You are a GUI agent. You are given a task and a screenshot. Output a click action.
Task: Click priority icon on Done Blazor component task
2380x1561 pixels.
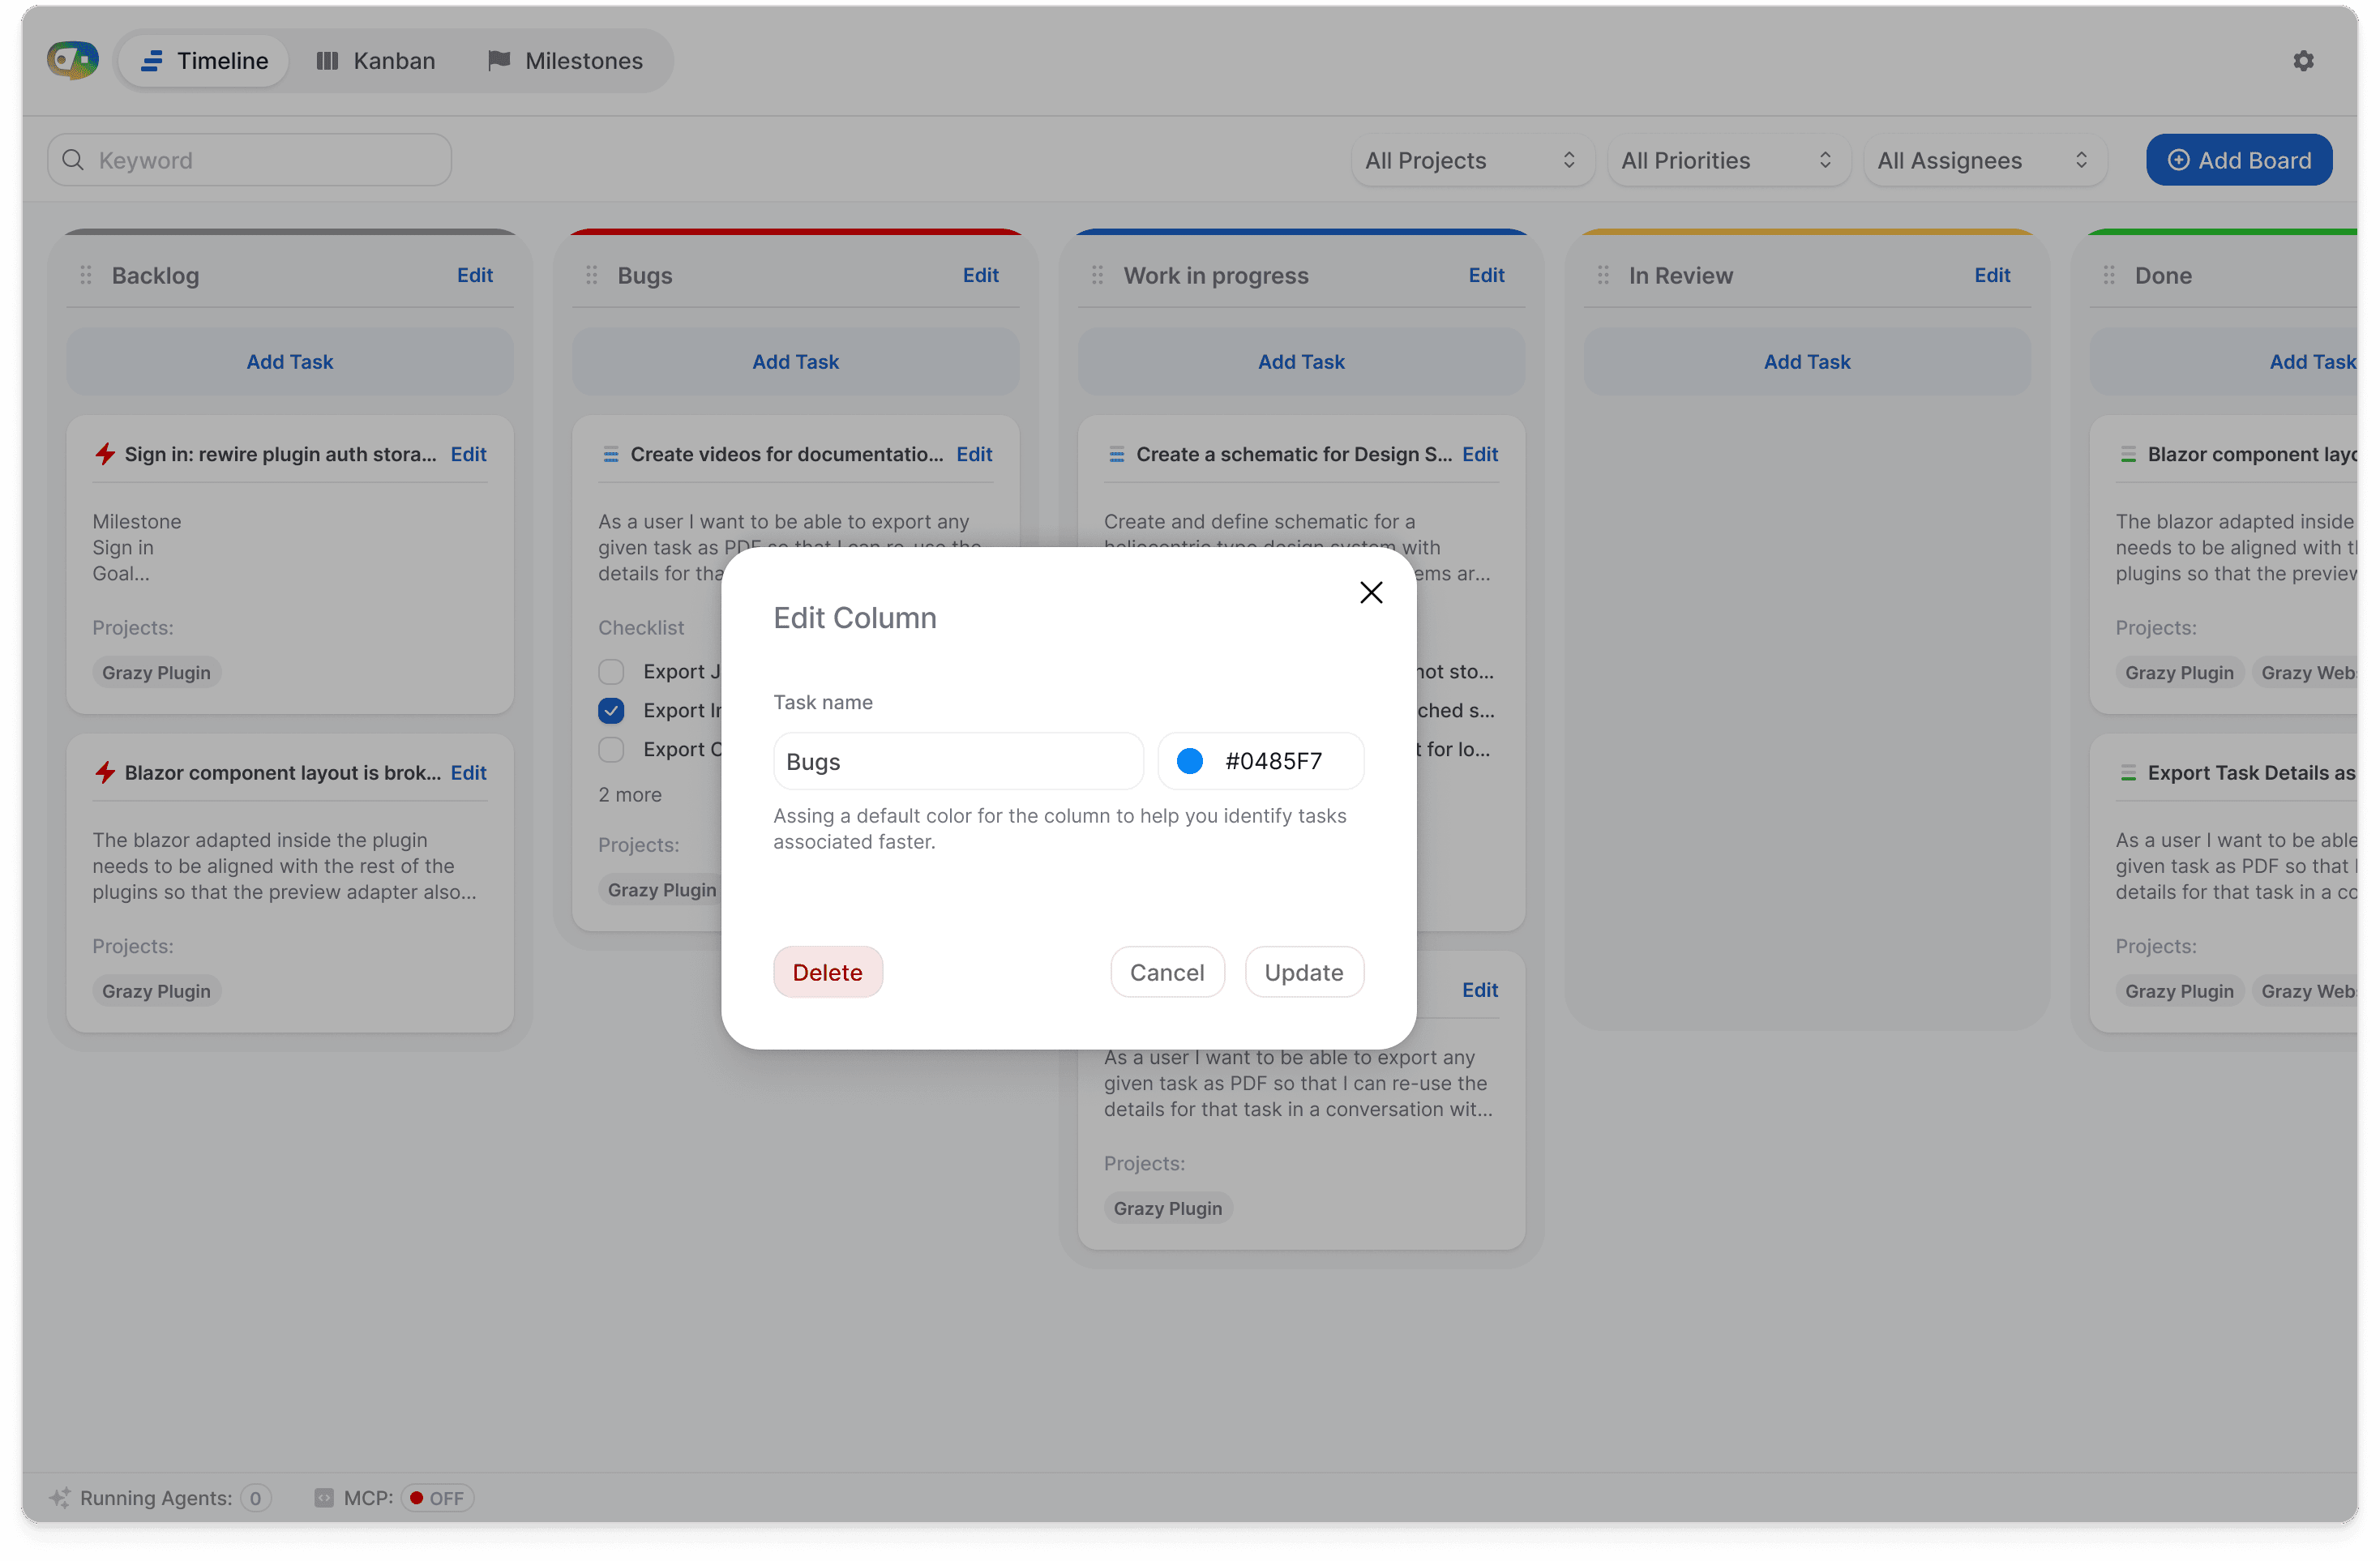coord(2129,455)
